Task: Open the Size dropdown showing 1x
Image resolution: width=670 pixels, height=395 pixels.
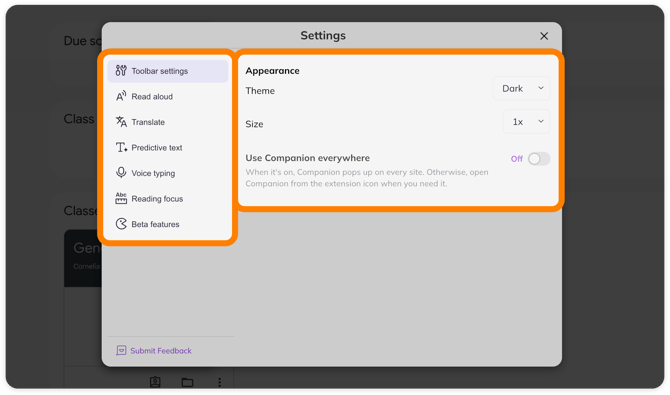Action: (x=526, y=122)
